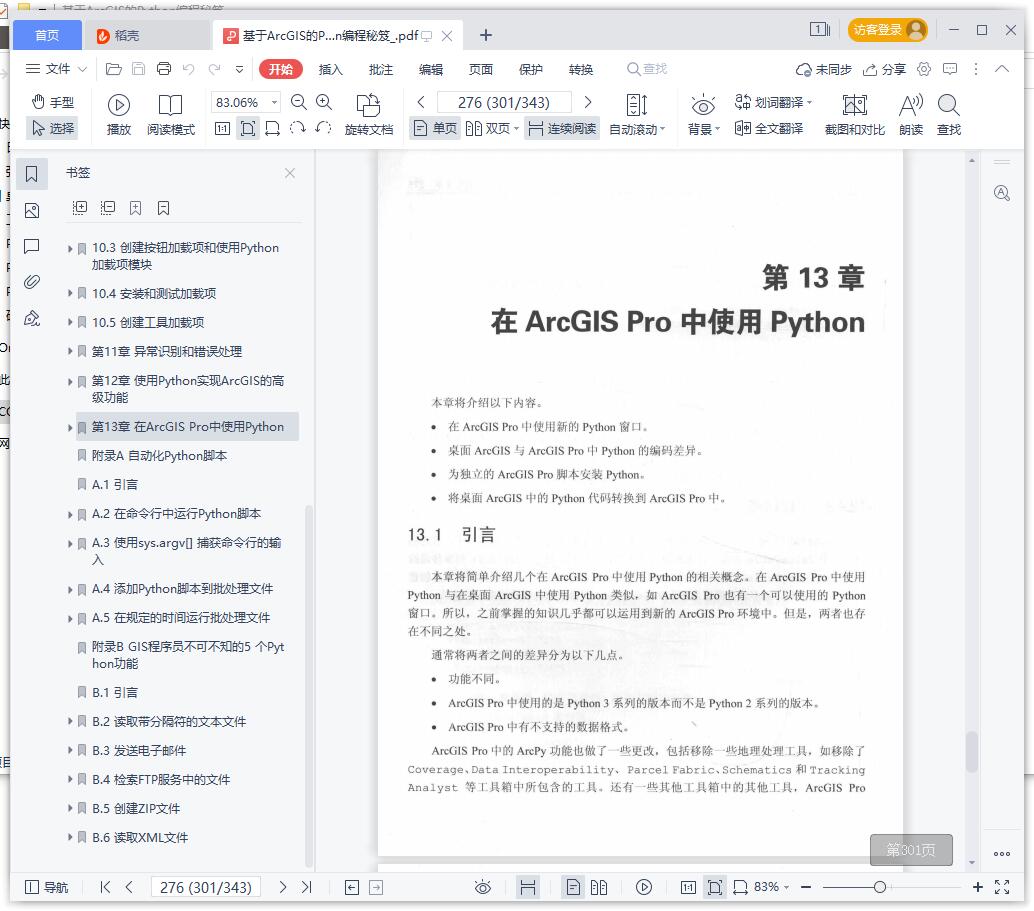Jump to the last page in status bar

(307, 887)
